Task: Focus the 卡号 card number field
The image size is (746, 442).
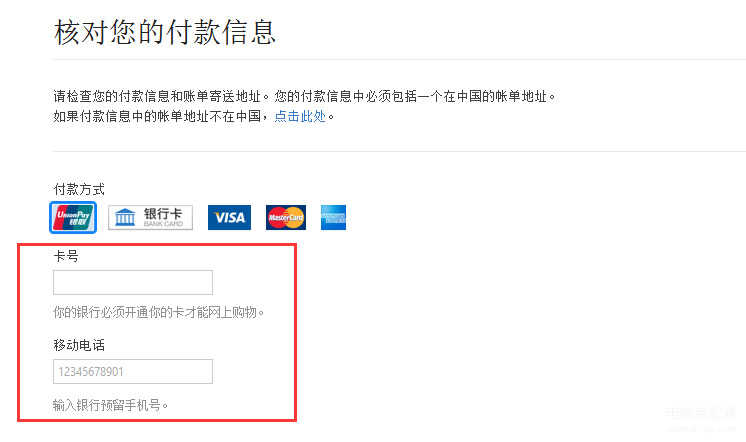Action: [133, 283]
